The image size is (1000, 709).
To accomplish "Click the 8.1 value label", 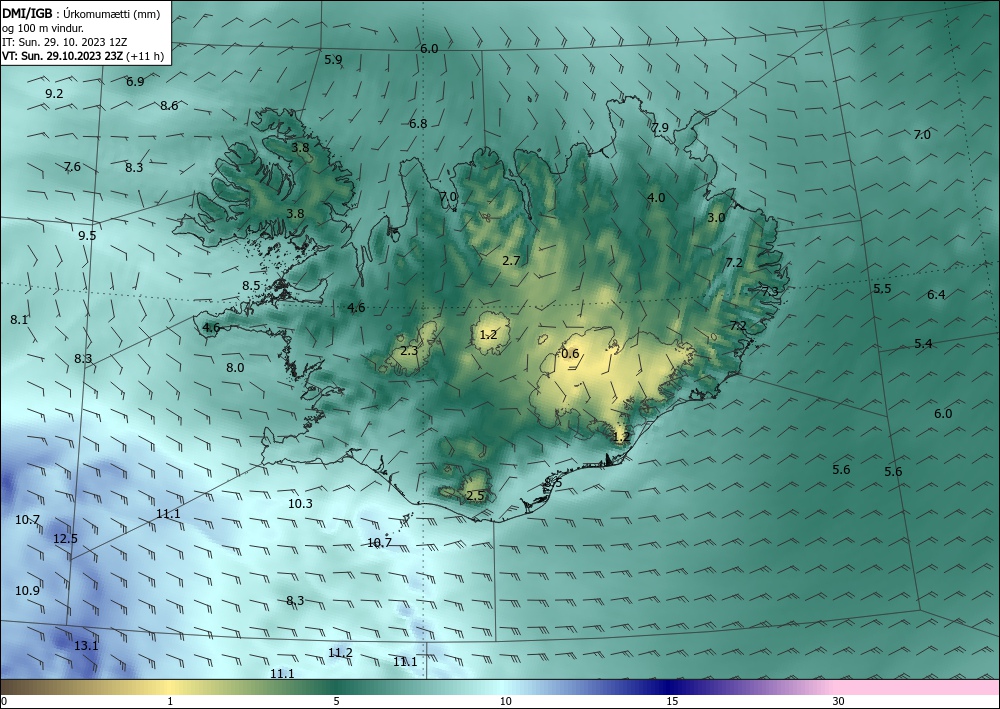I will [x=19, y=319].
